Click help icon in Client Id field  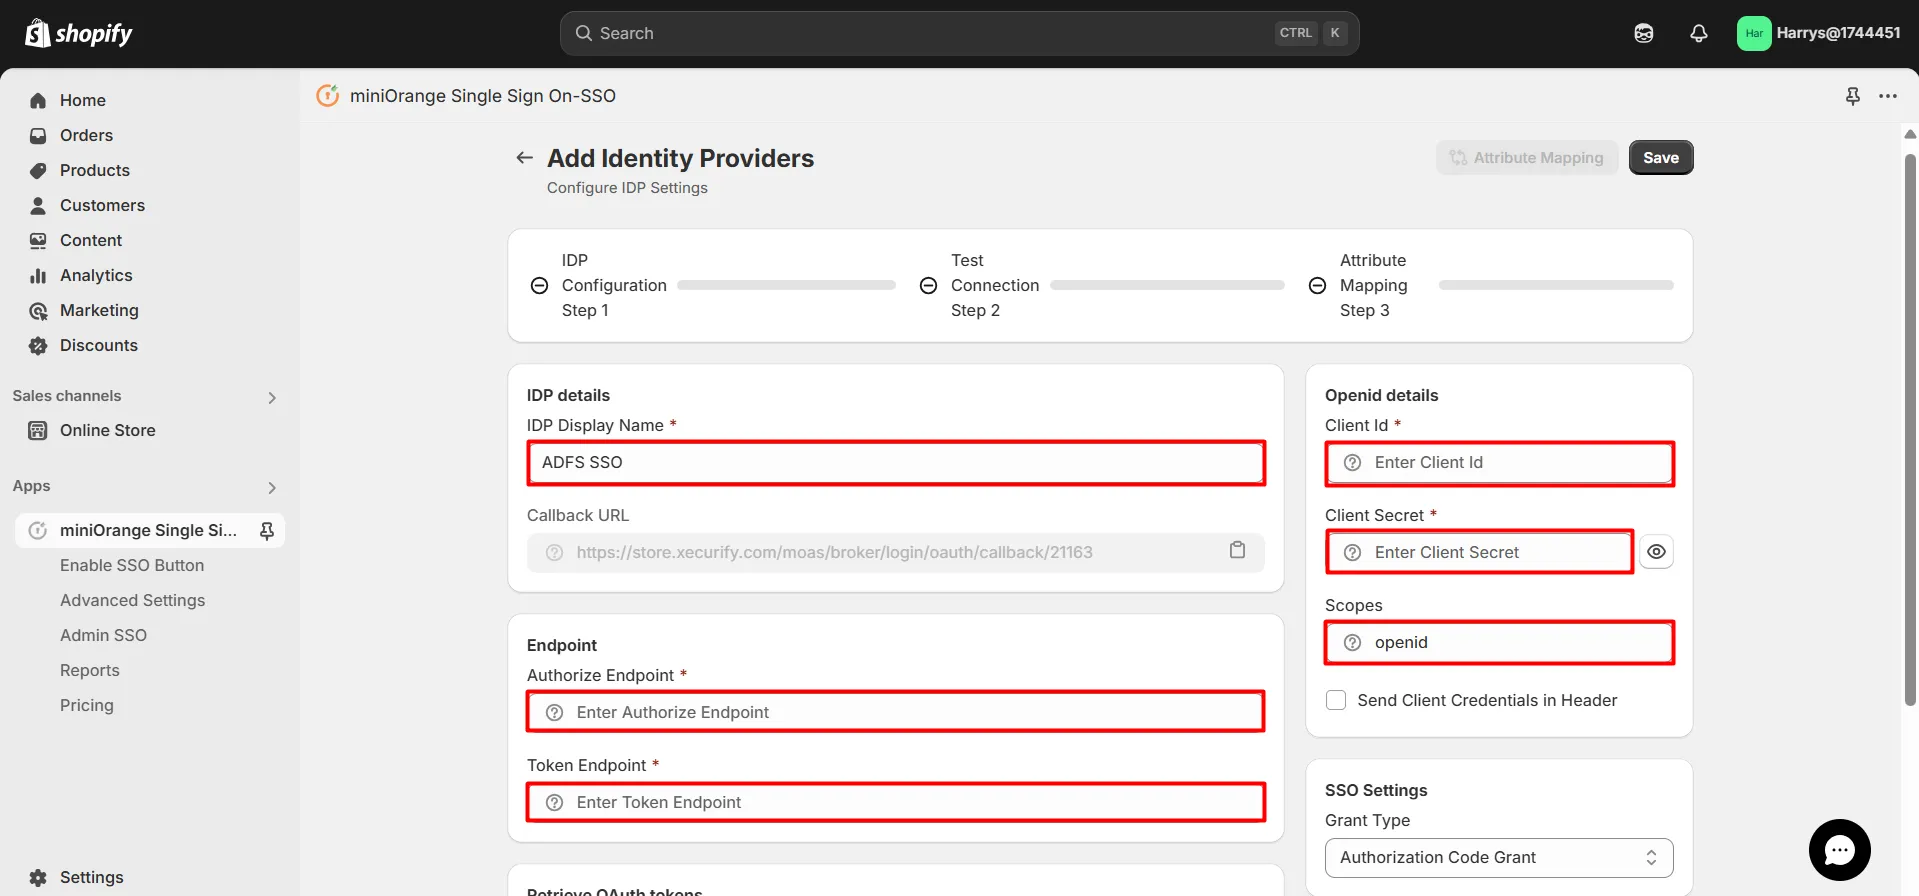[x=1352, y=462]
